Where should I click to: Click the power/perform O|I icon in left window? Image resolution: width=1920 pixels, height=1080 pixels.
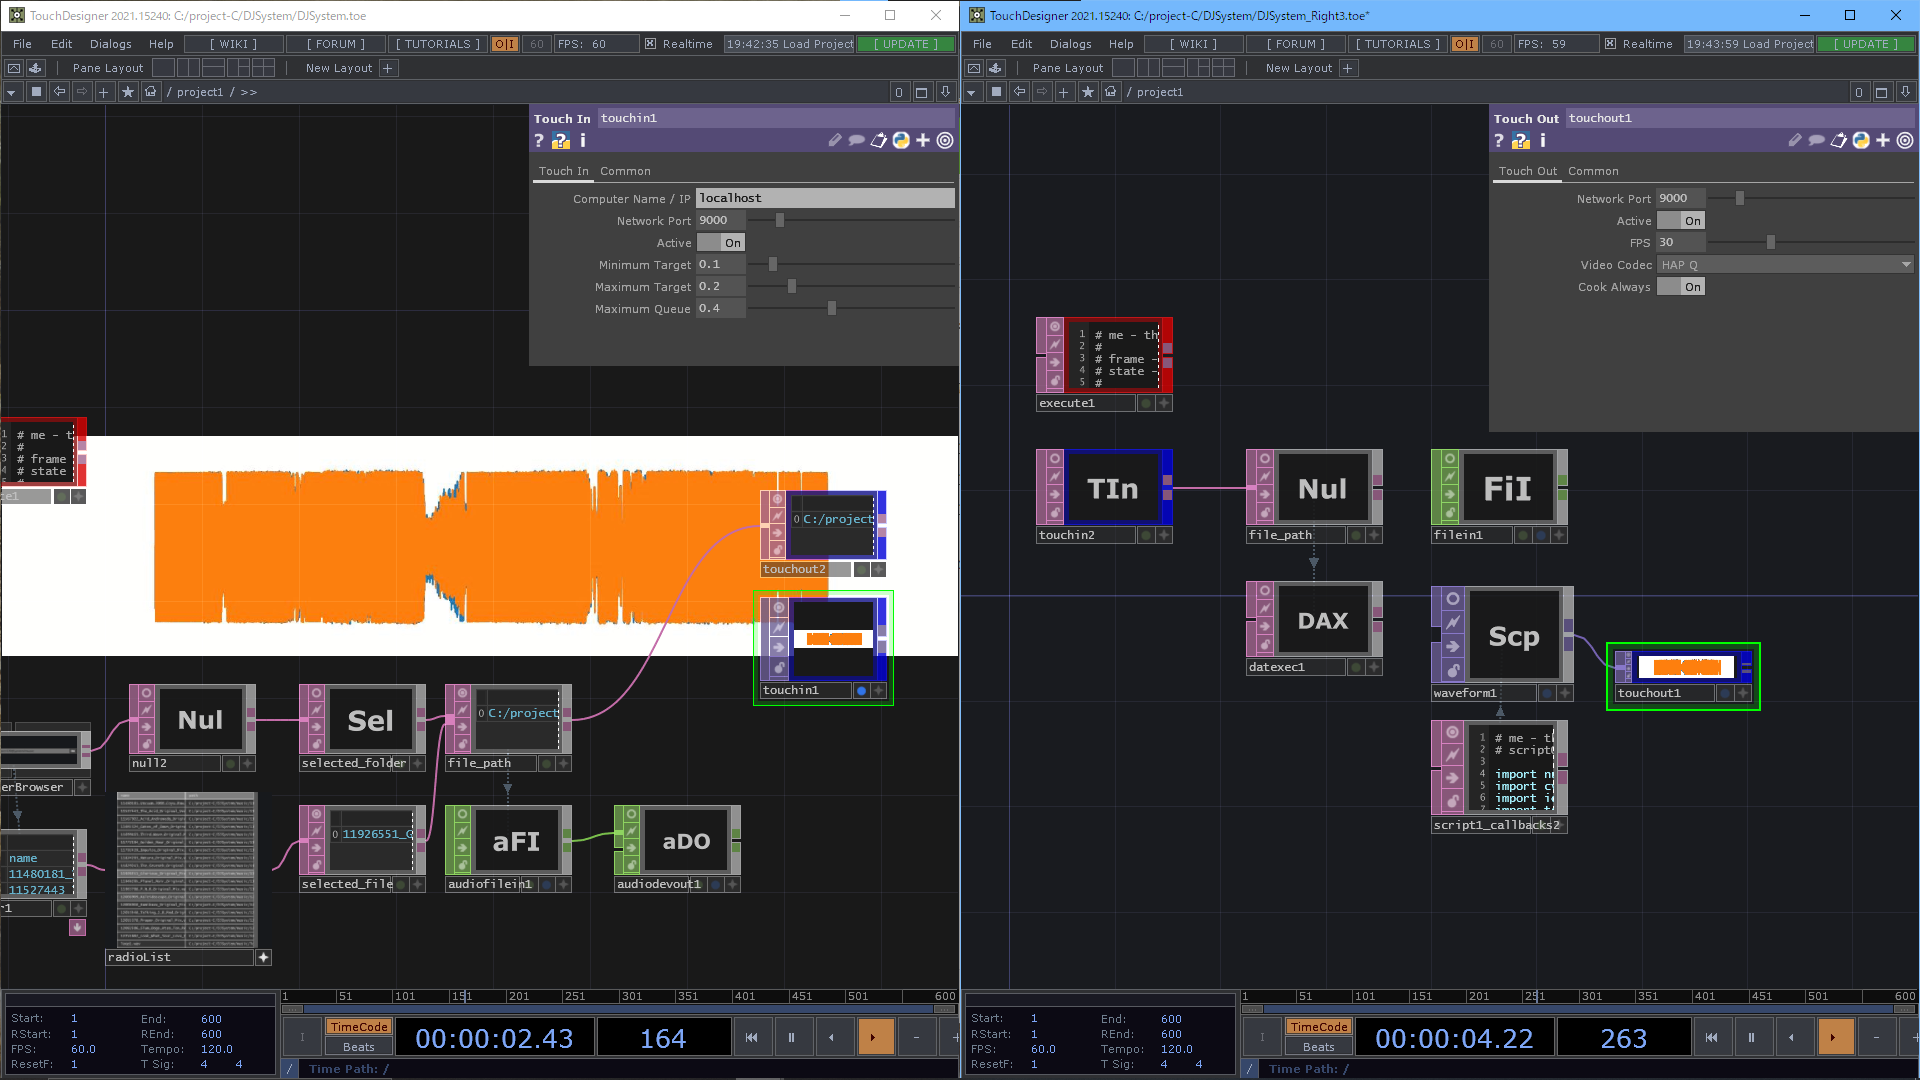pos(505,44)
